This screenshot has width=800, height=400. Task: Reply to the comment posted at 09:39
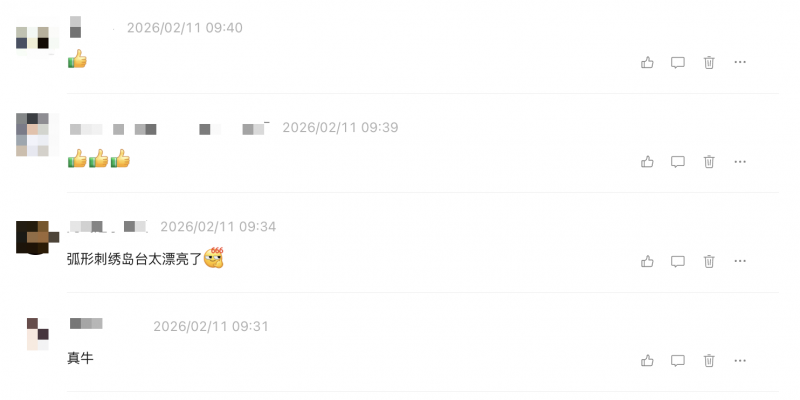pos(678,162)
